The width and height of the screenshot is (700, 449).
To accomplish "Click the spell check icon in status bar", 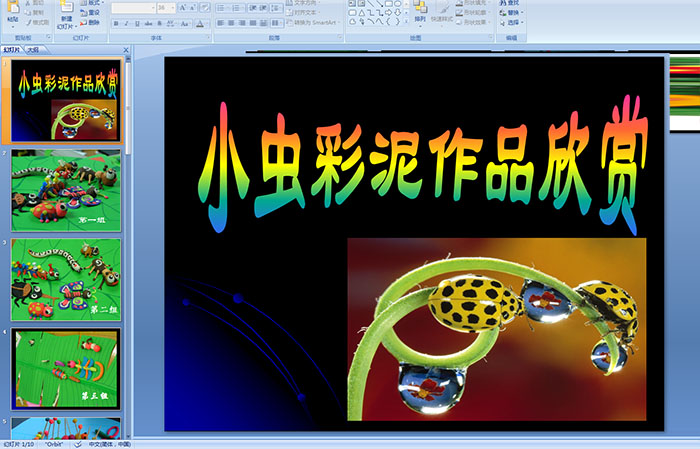I will (x=78, y=444).
